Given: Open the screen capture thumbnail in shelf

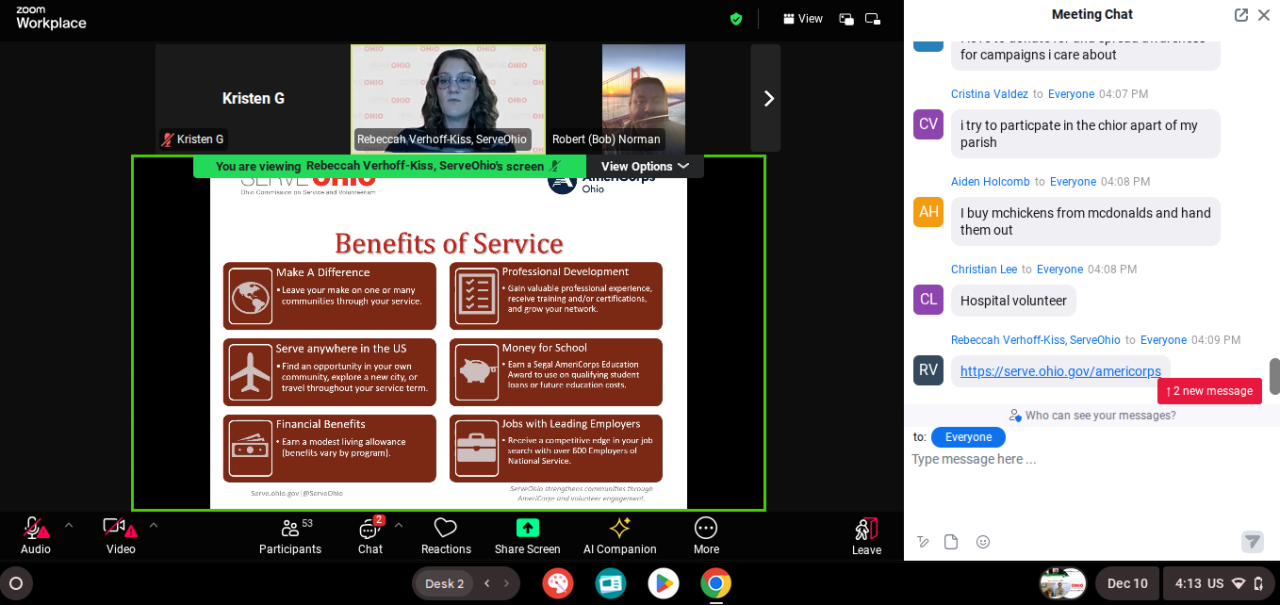Looking at the screenshot, I should click(x=1062, y=583).
